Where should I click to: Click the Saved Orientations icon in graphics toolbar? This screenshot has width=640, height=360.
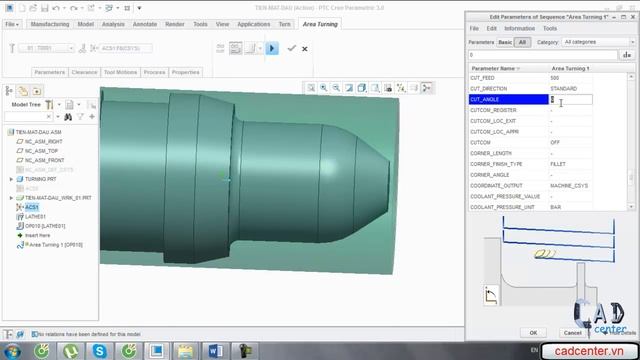point(375,88)
